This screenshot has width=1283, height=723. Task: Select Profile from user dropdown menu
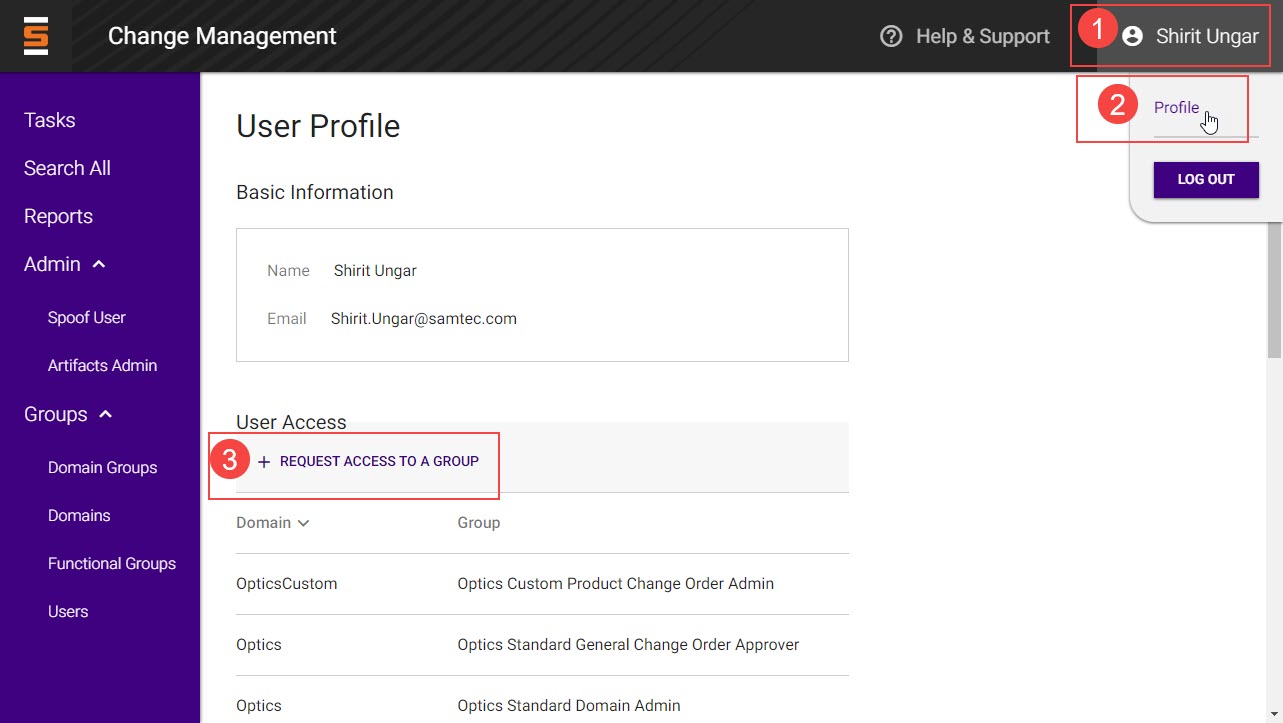pyautogui.click(x=1176, y=108)
